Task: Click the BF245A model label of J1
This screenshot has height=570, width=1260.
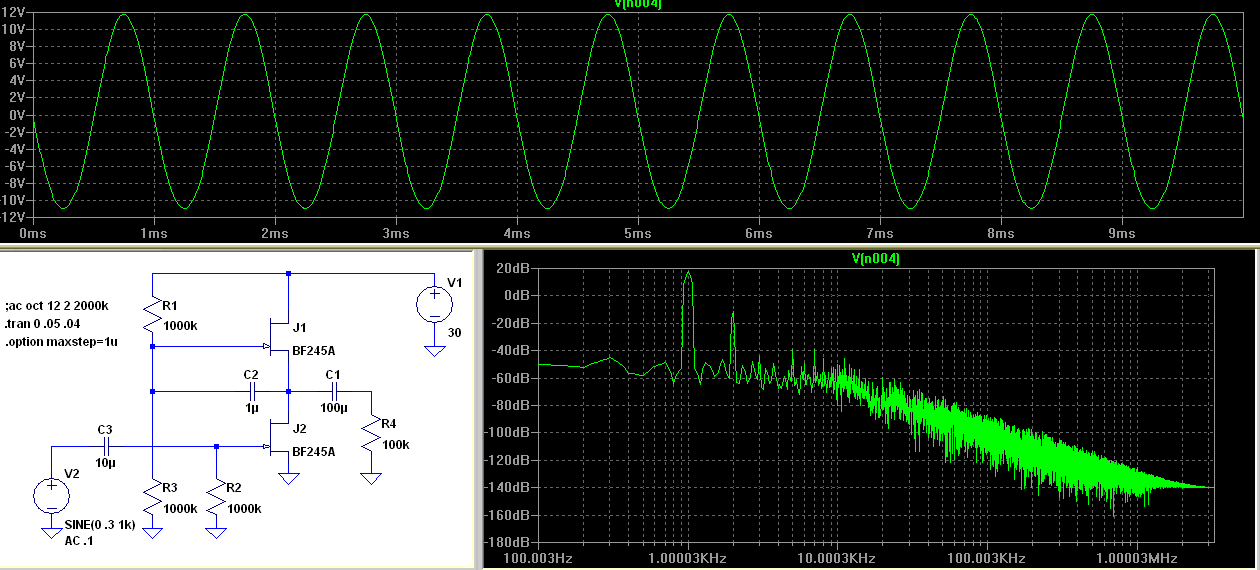Action: click(315, 352)
